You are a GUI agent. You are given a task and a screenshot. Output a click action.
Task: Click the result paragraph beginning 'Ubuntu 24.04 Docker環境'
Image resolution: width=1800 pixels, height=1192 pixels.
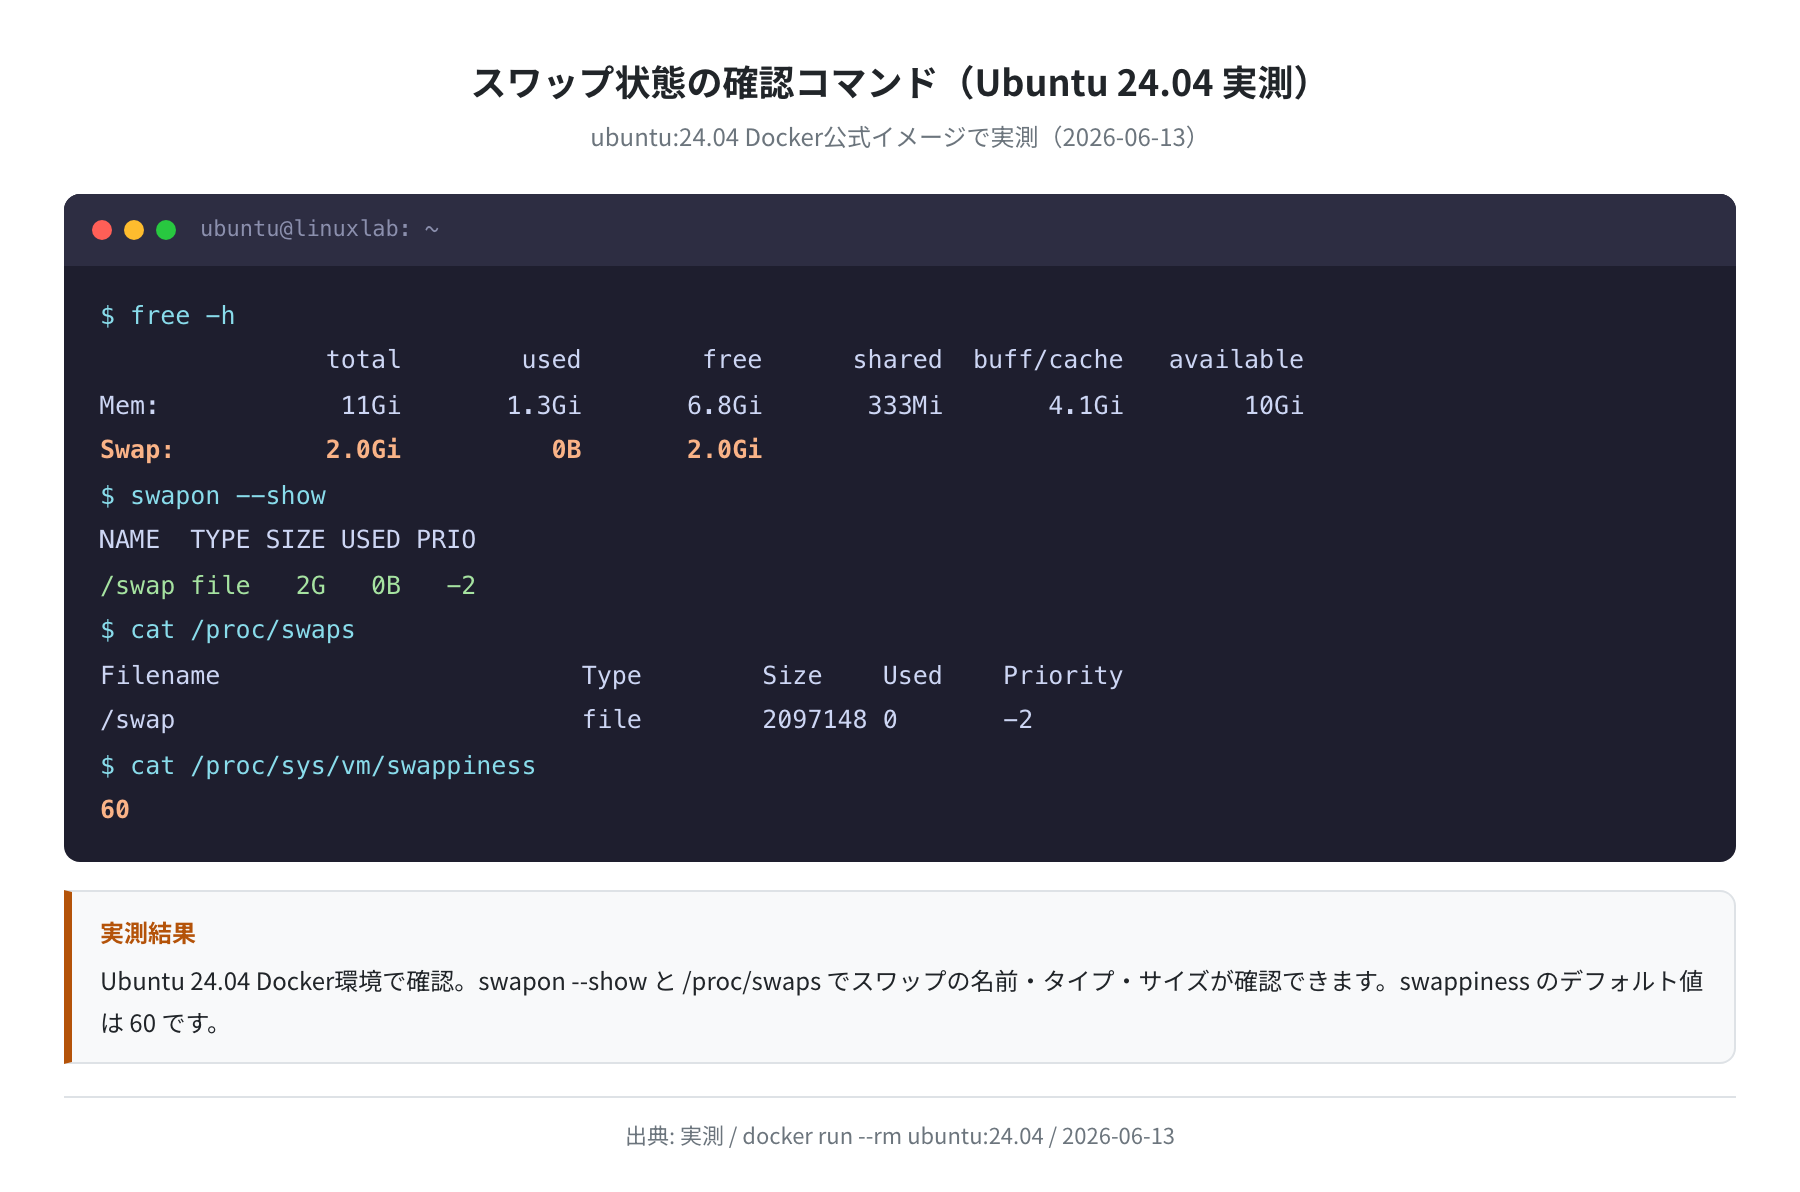click(x=902, y=1002)
